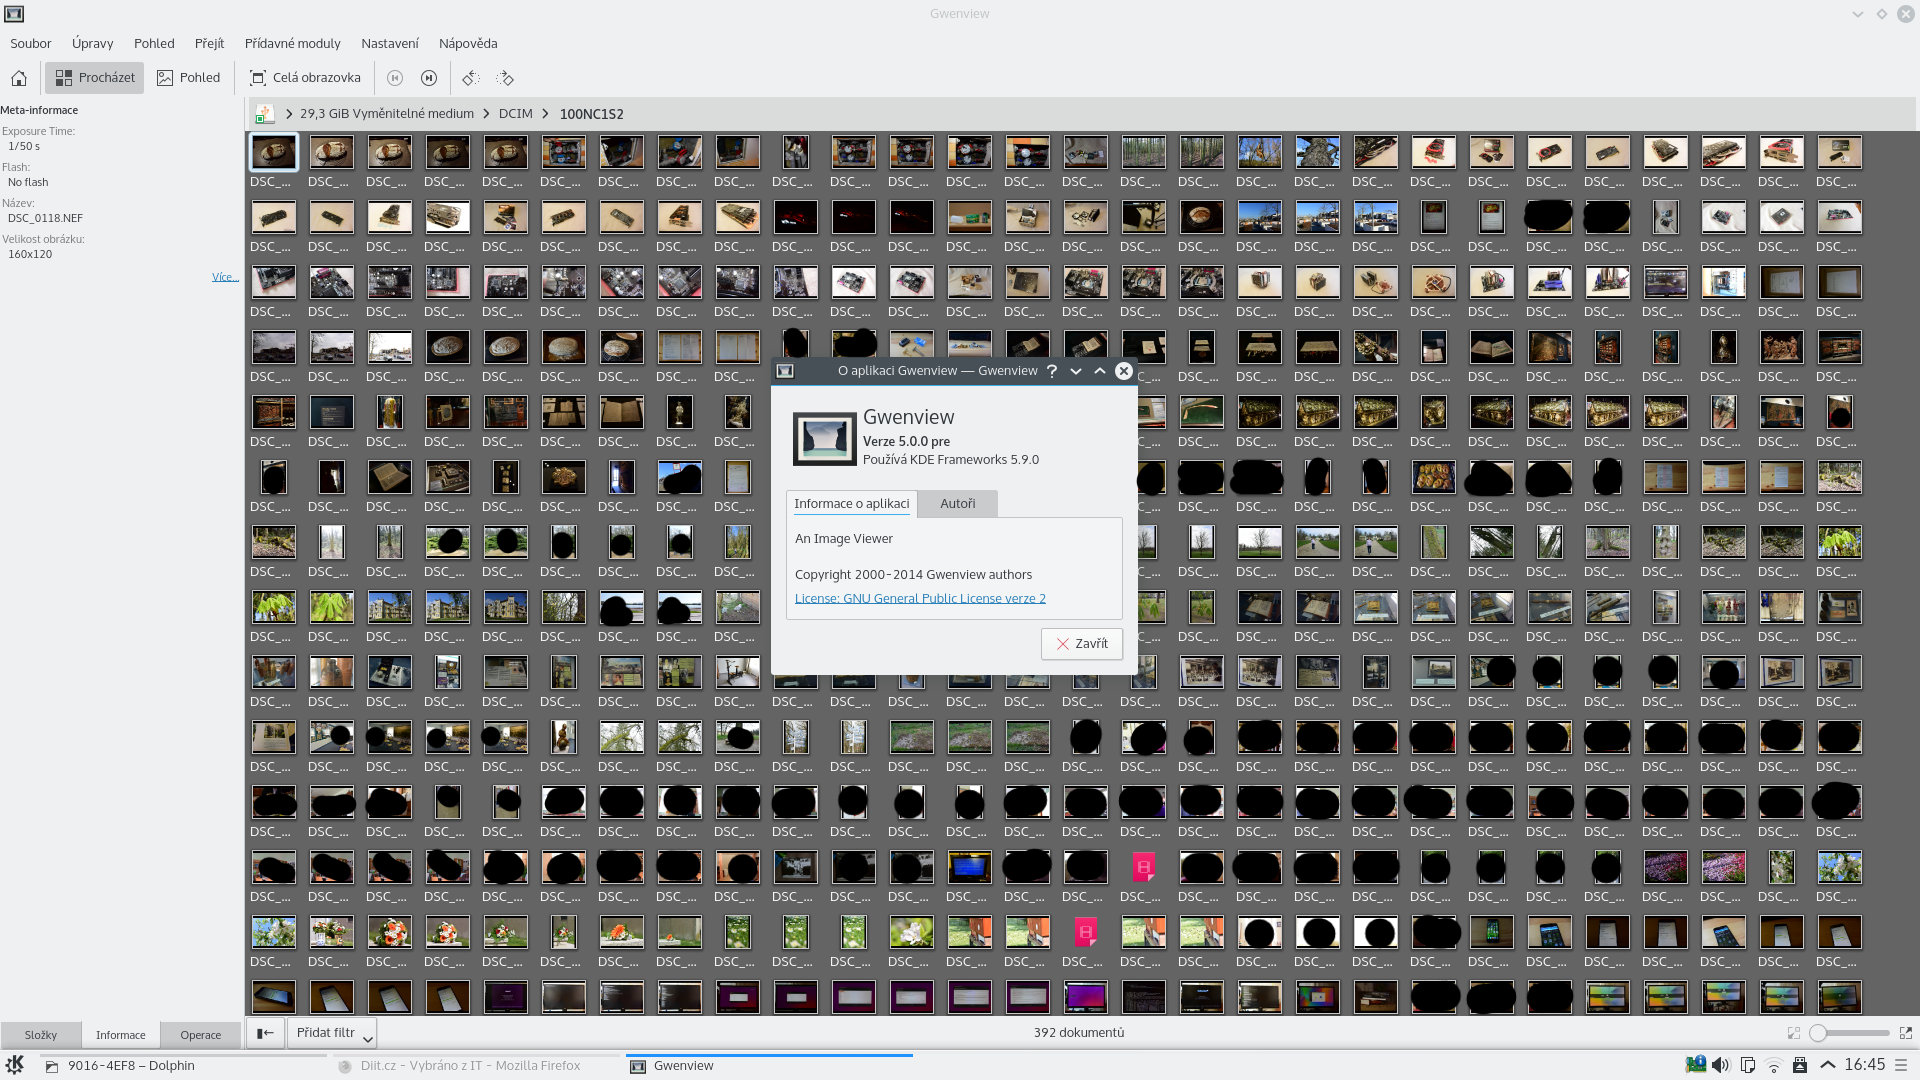Open the Úpravy menu
Image resolution: width=1920 pixels, height=1080 pixels.
point(93,44)
